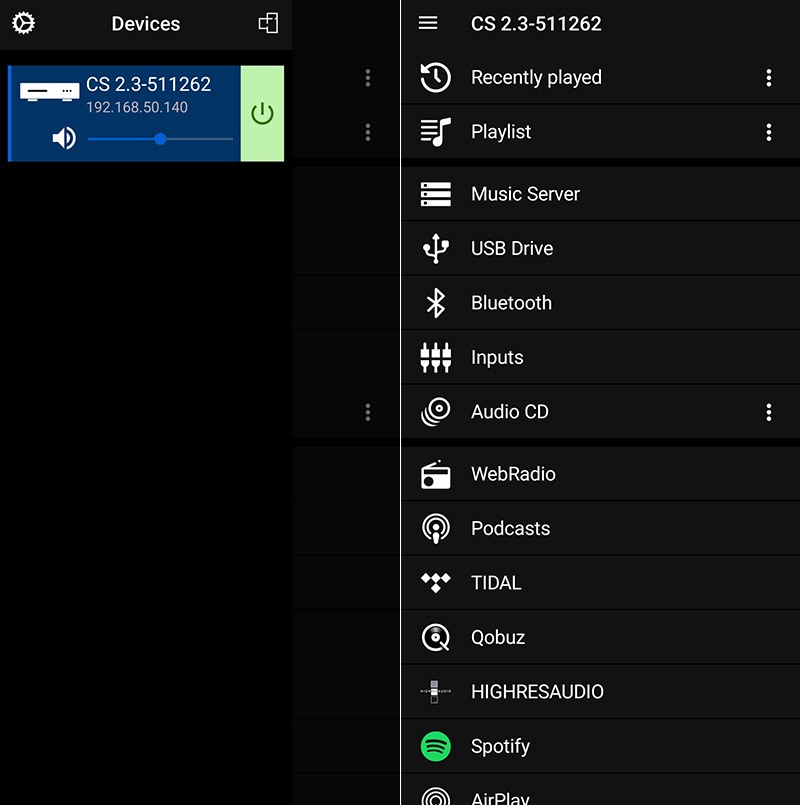
Task: Click three-dot menu in dimmed Playlist row
Action: [x=368, y=132]
